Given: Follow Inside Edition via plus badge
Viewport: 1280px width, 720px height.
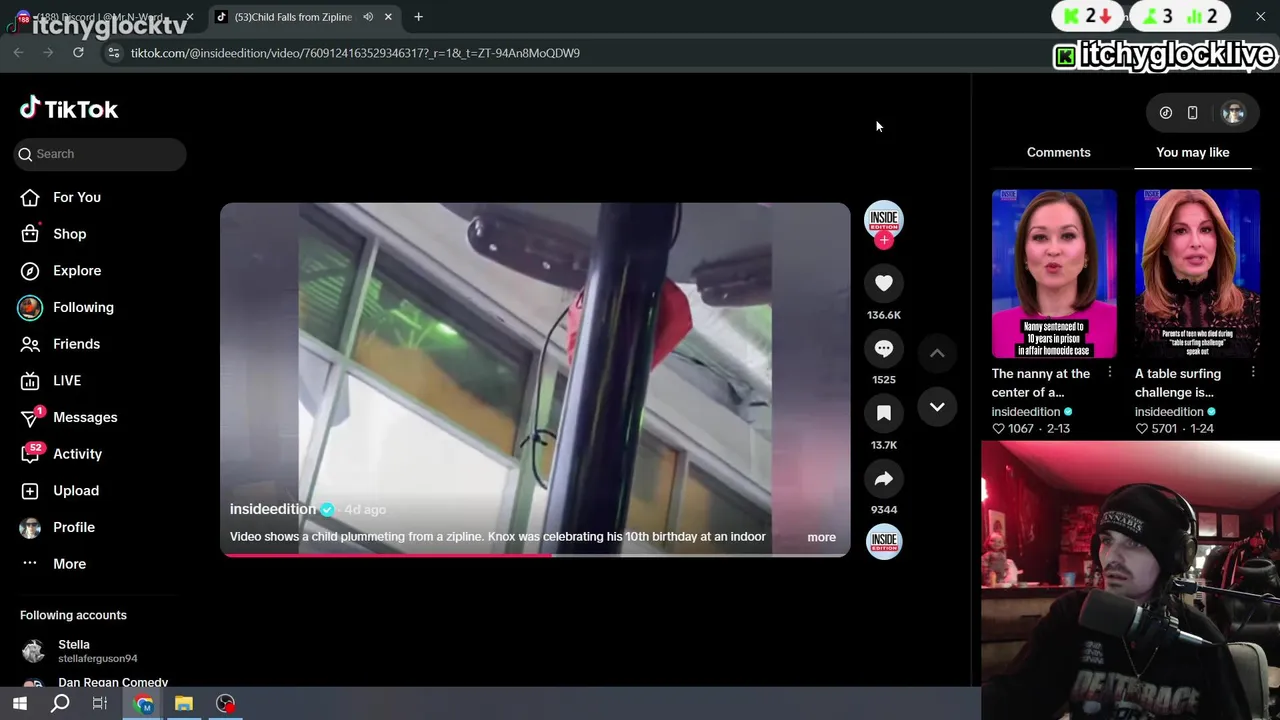Looking at the screenshot, I should pyautogui.click(x=884, y=240).
